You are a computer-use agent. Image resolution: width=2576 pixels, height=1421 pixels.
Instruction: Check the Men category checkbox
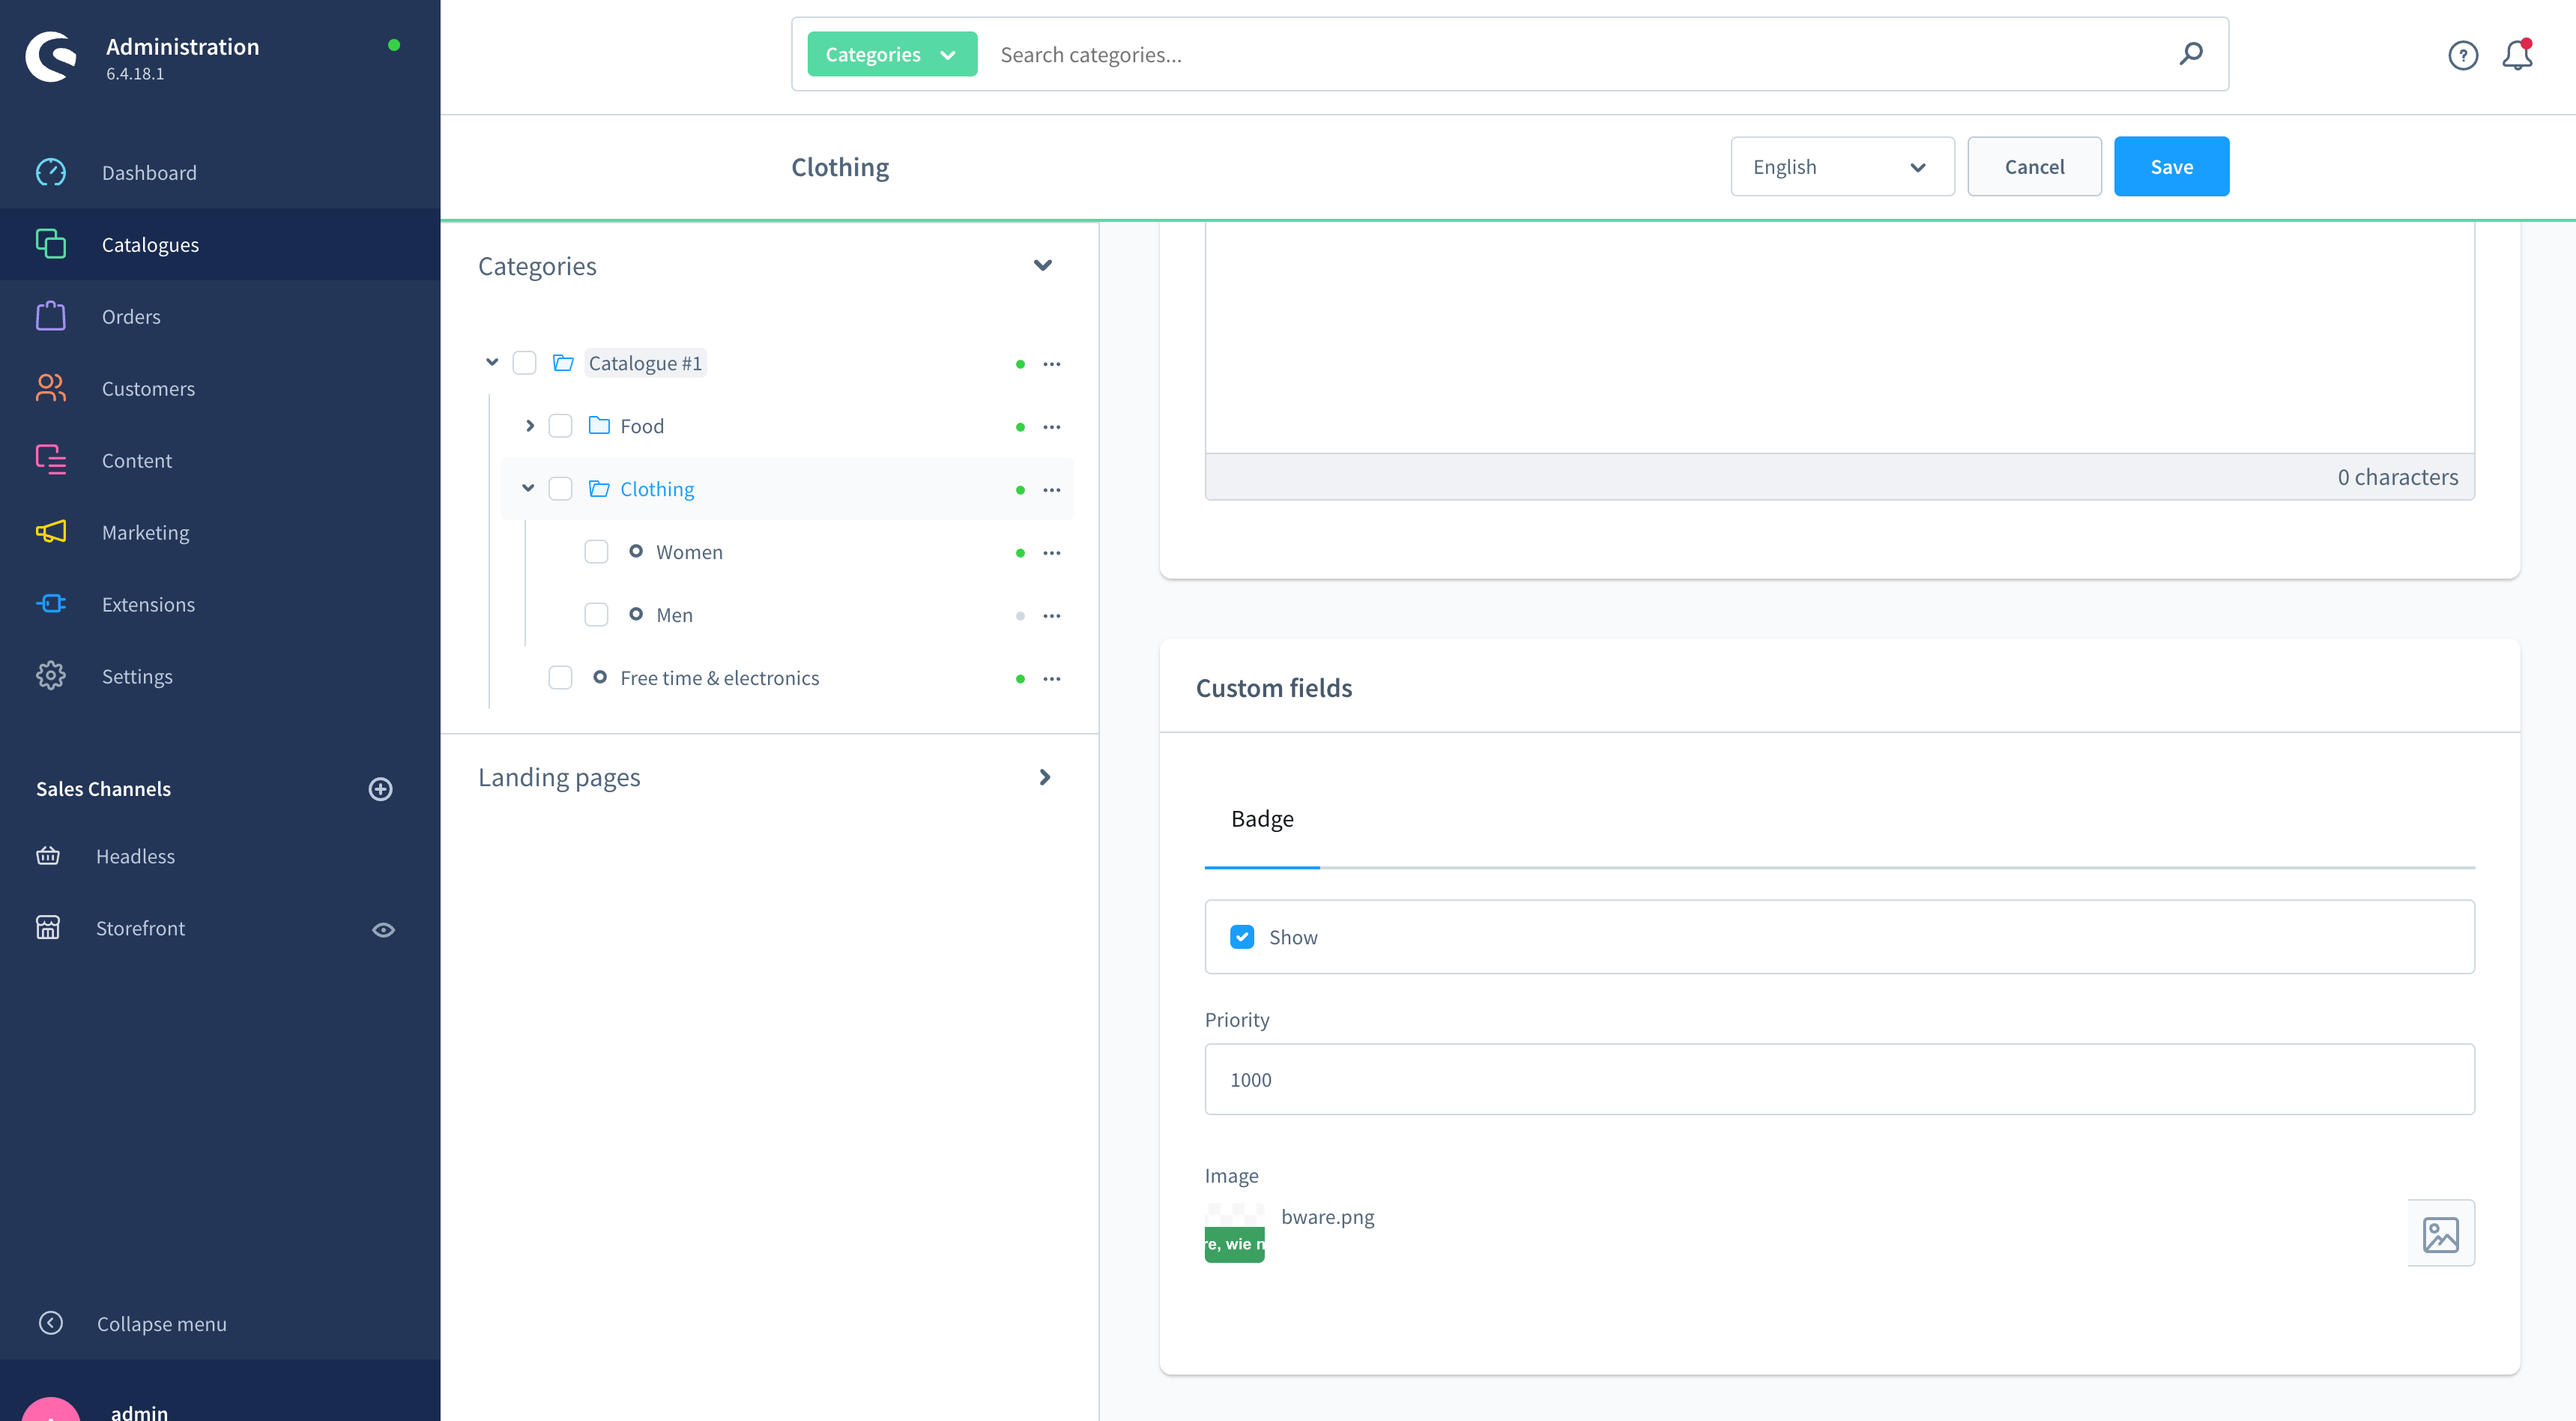[596, 615]
